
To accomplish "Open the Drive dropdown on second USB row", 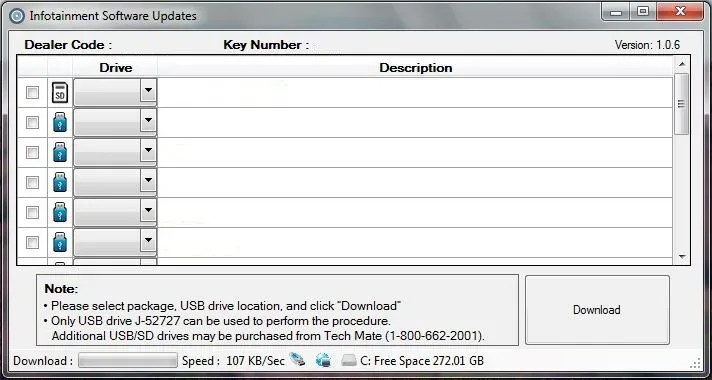I will [x=148, y=150].
